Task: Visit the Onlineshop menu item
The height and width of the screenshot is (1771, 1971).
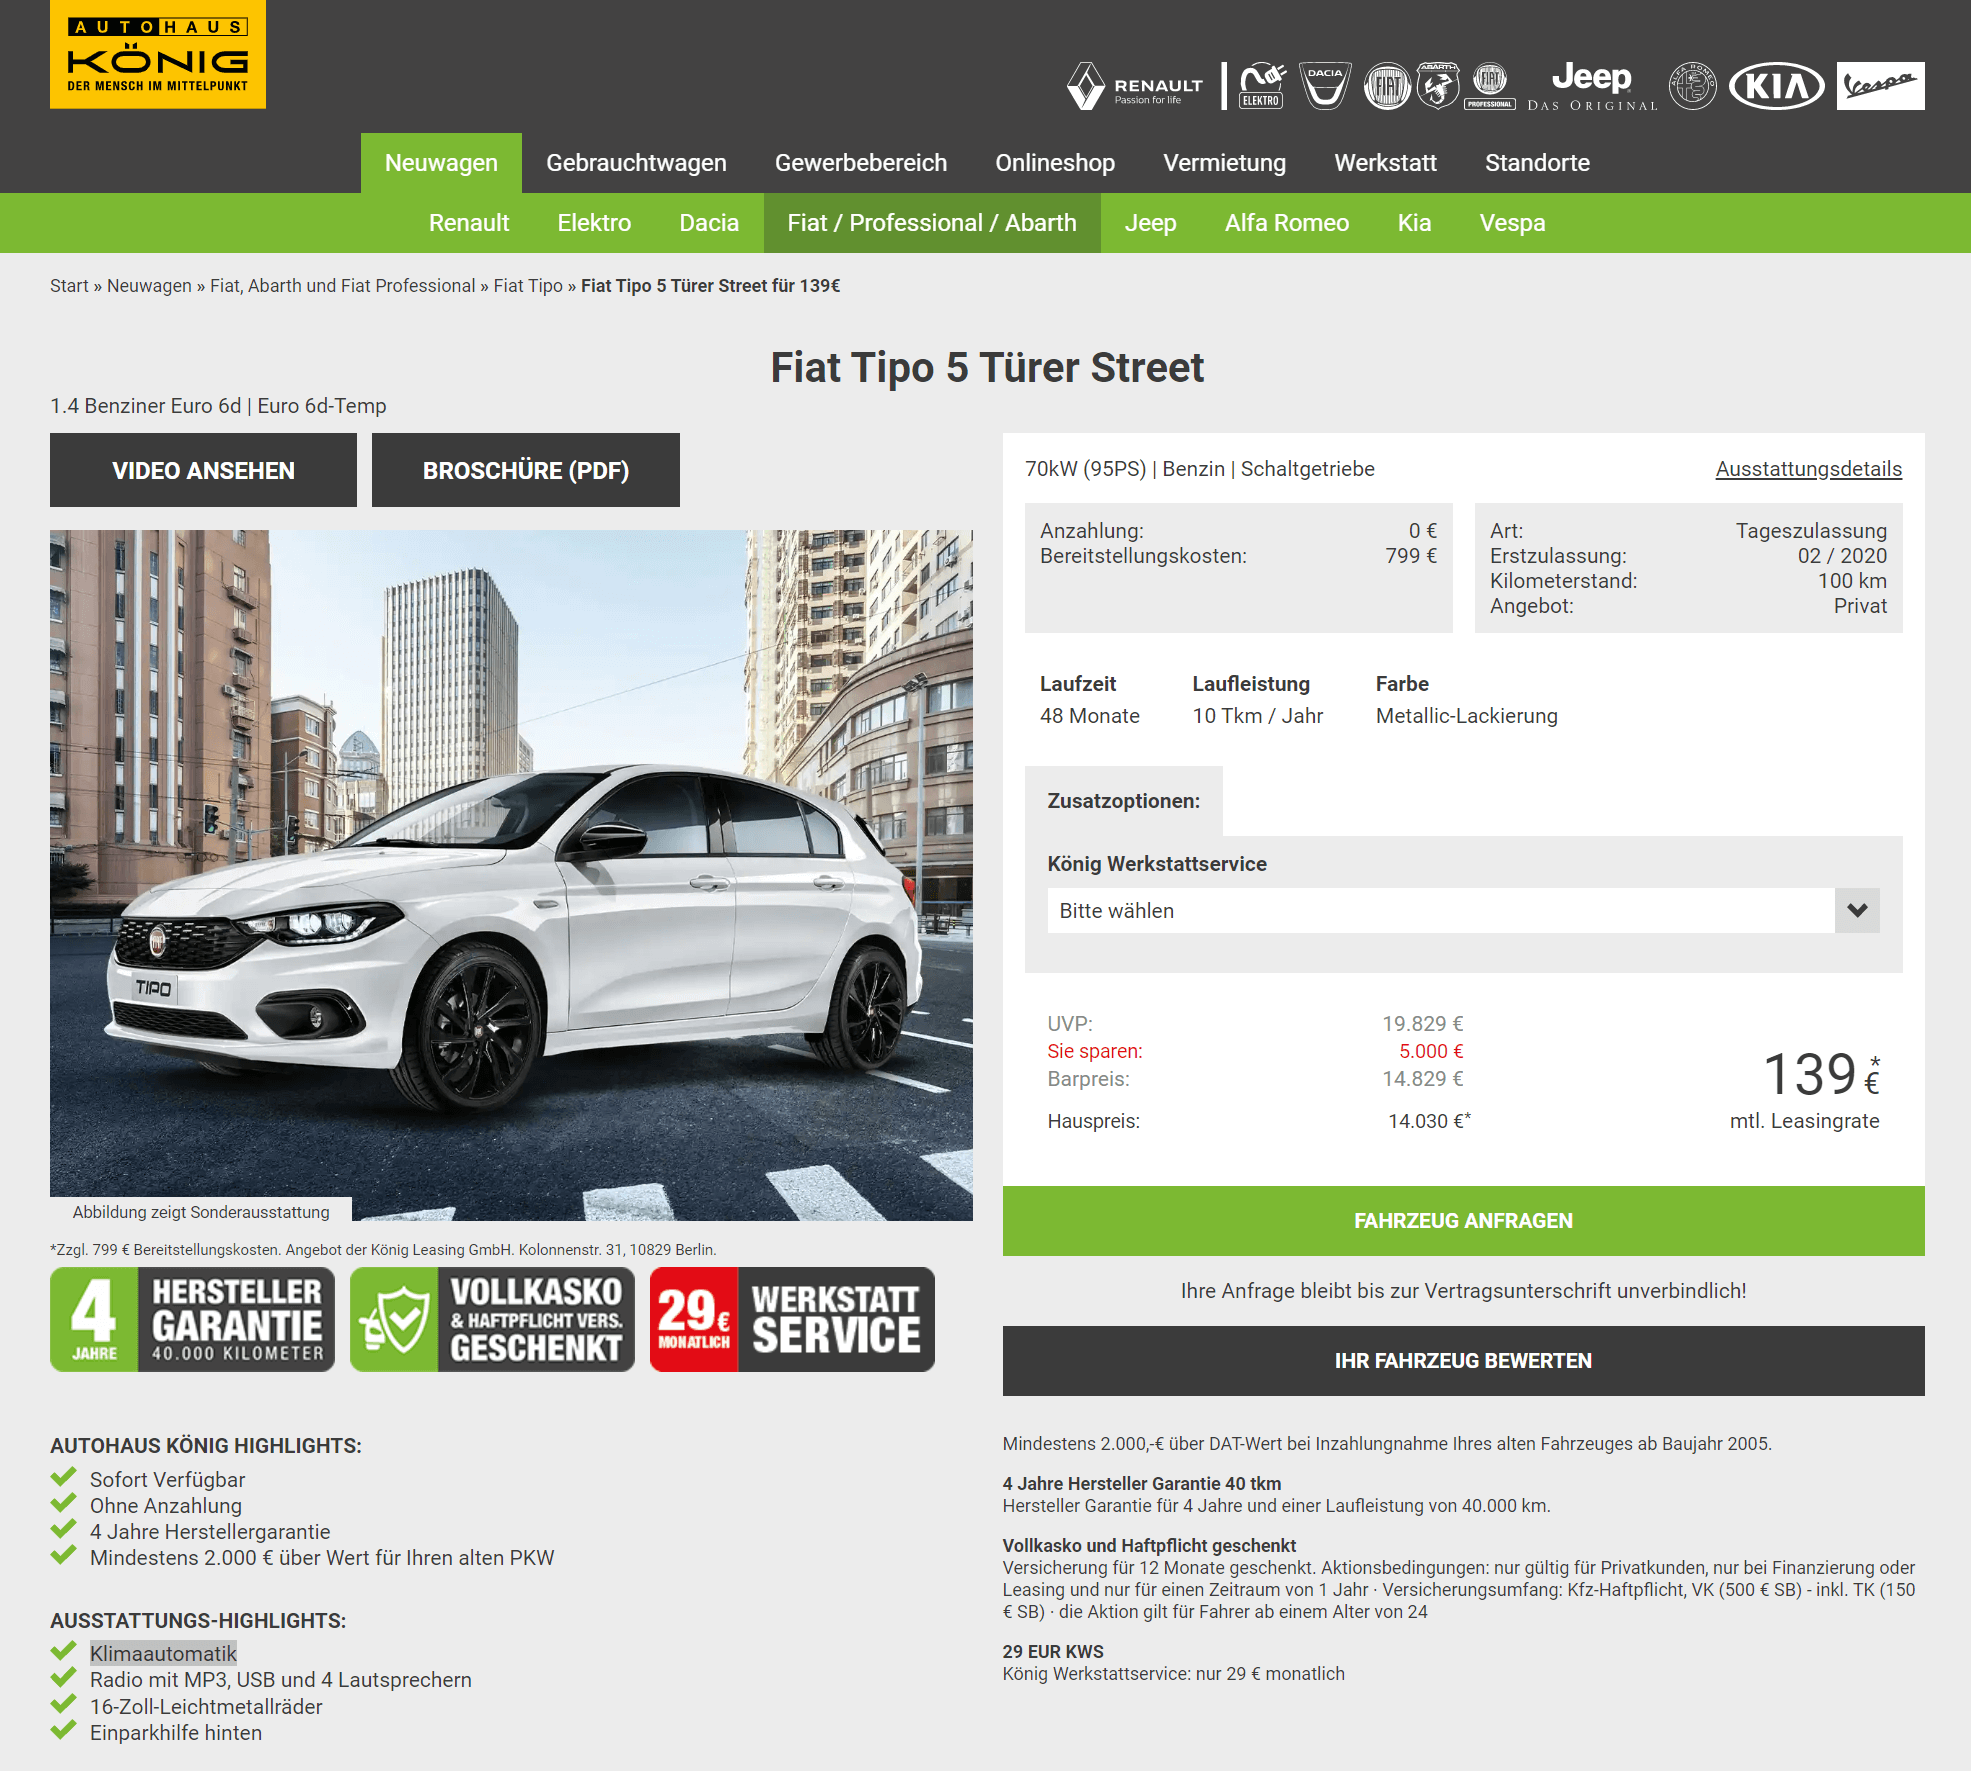Action: [1055, 163]
